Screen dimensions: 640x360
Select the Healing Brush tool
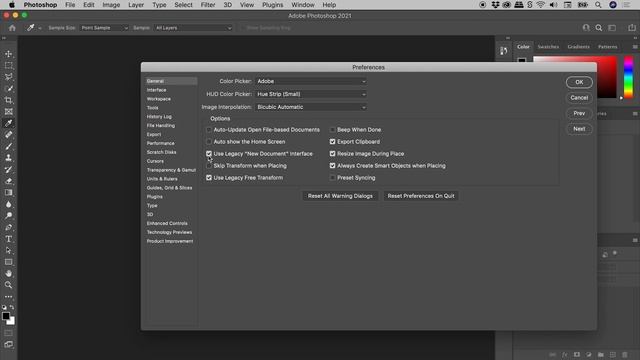coord(9,135)
